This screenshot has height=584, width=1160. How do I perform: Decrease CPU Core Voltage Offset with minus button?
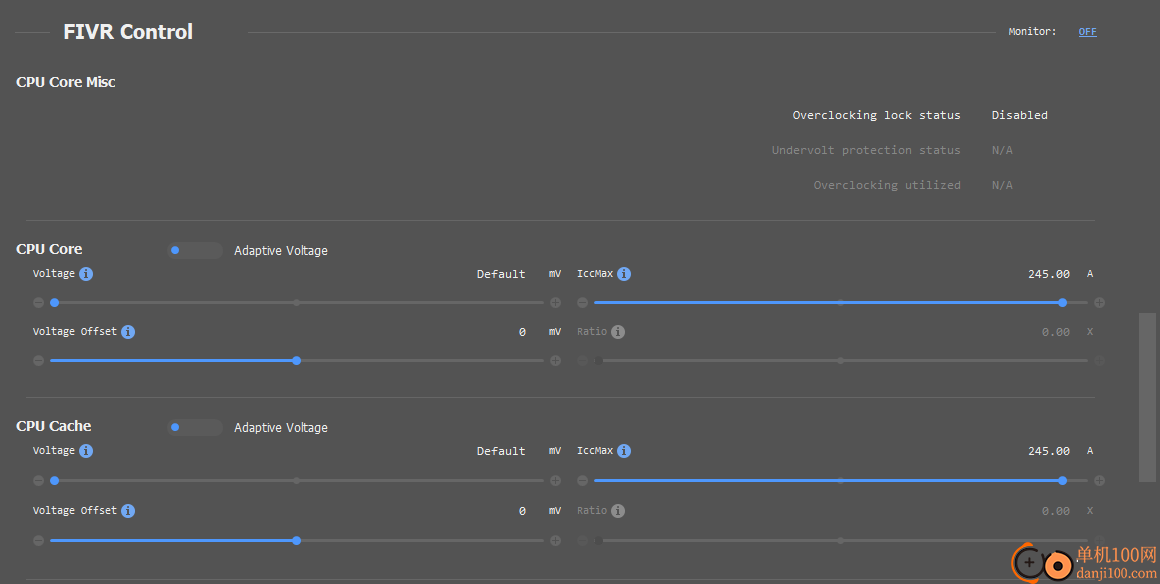pos(38,360)
